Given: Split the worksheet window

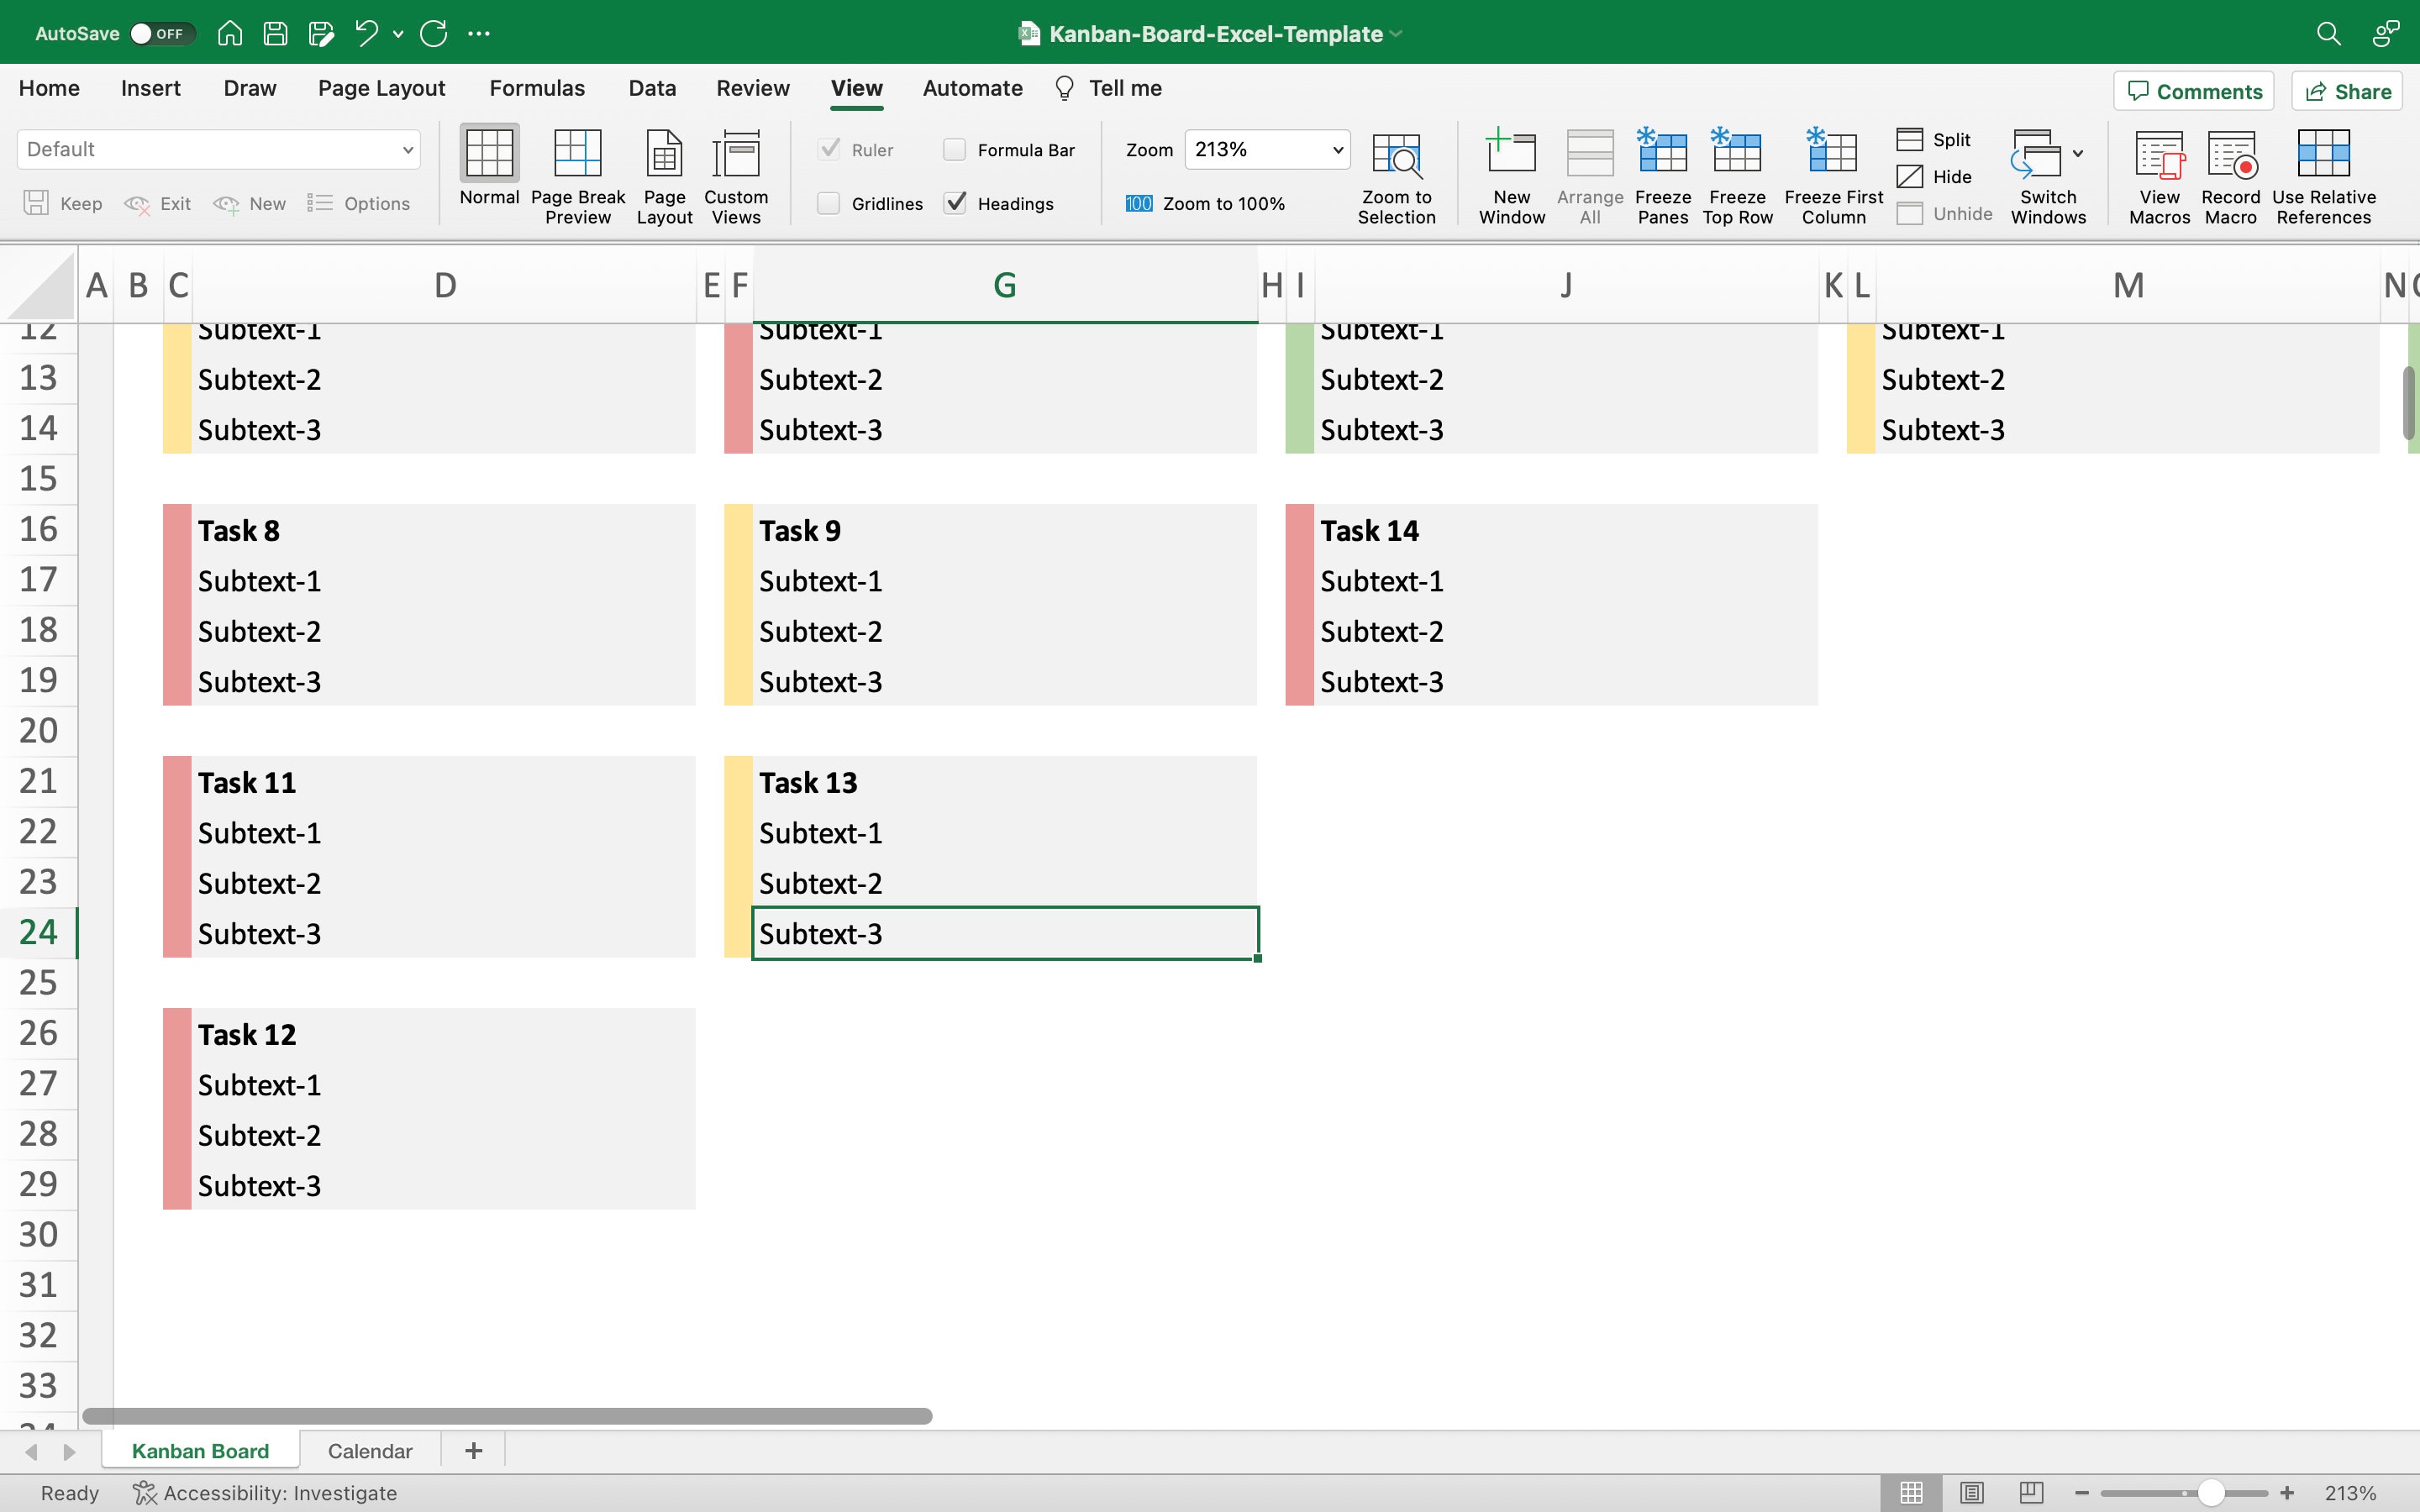Looking at the screenshot, I should click(x=1935, y=139).
